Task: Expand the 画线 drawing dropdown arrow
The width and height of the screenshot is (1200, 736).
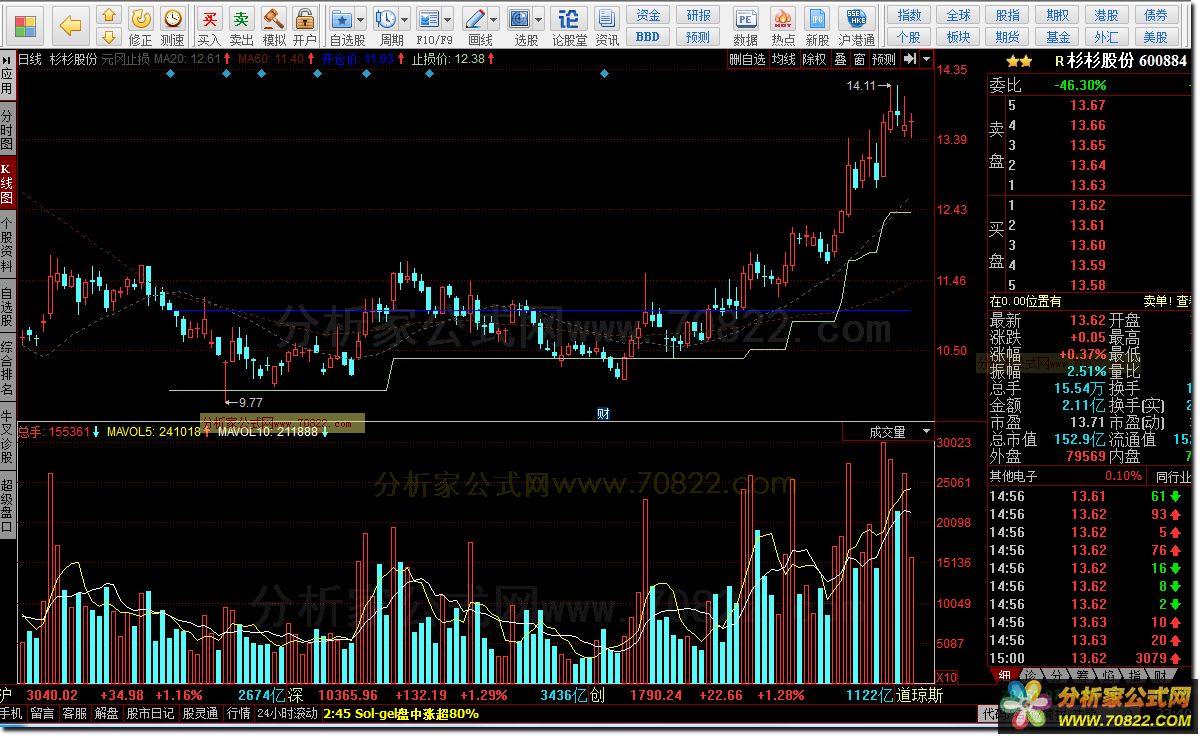Action: click(x=494, y=18)
